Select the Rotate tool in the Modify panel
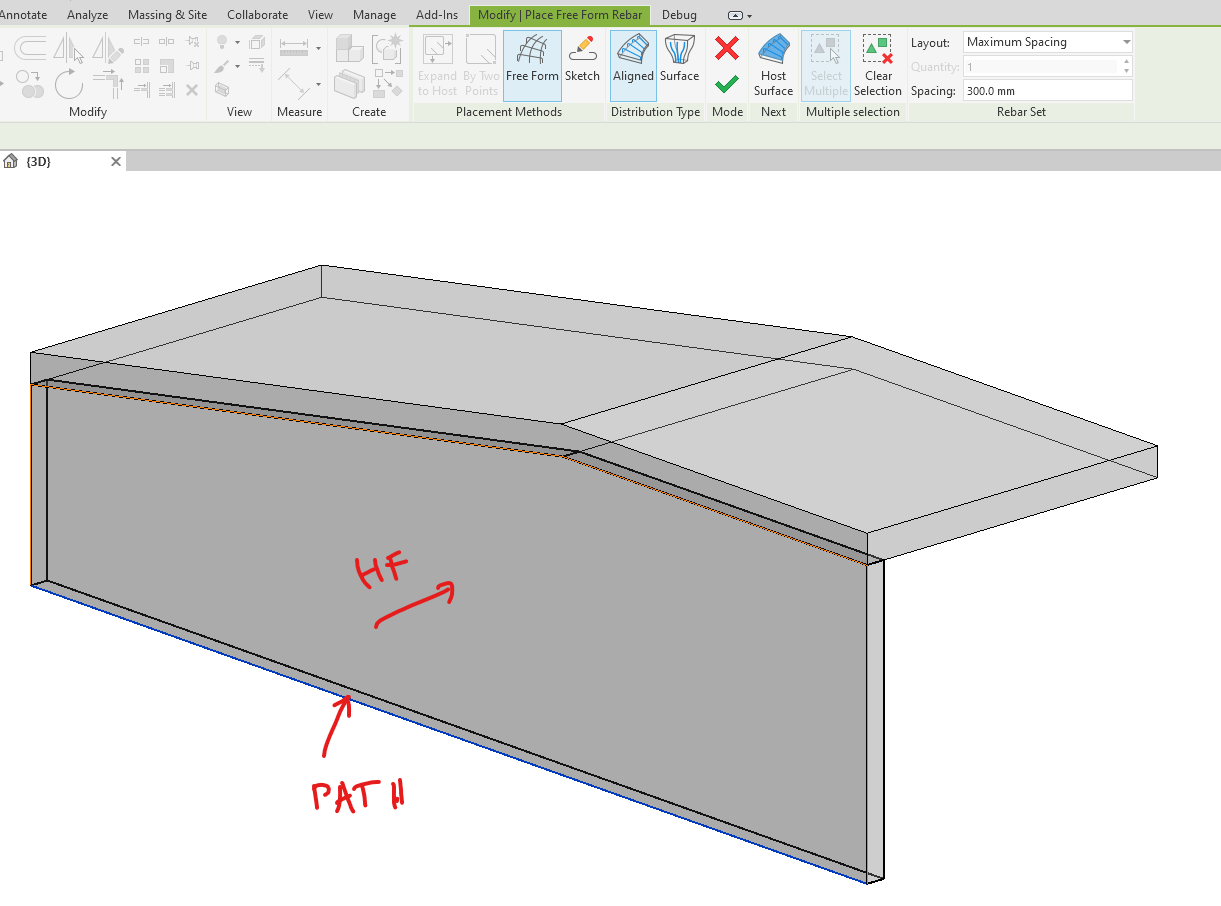The image size is (1221, 906). coord(70,85)
